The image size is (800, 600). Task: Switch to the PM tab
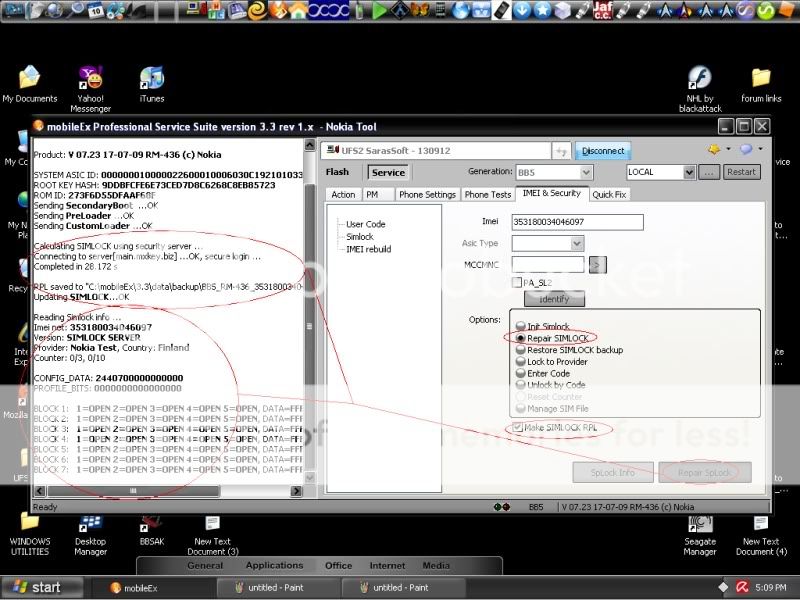(372, 194)
